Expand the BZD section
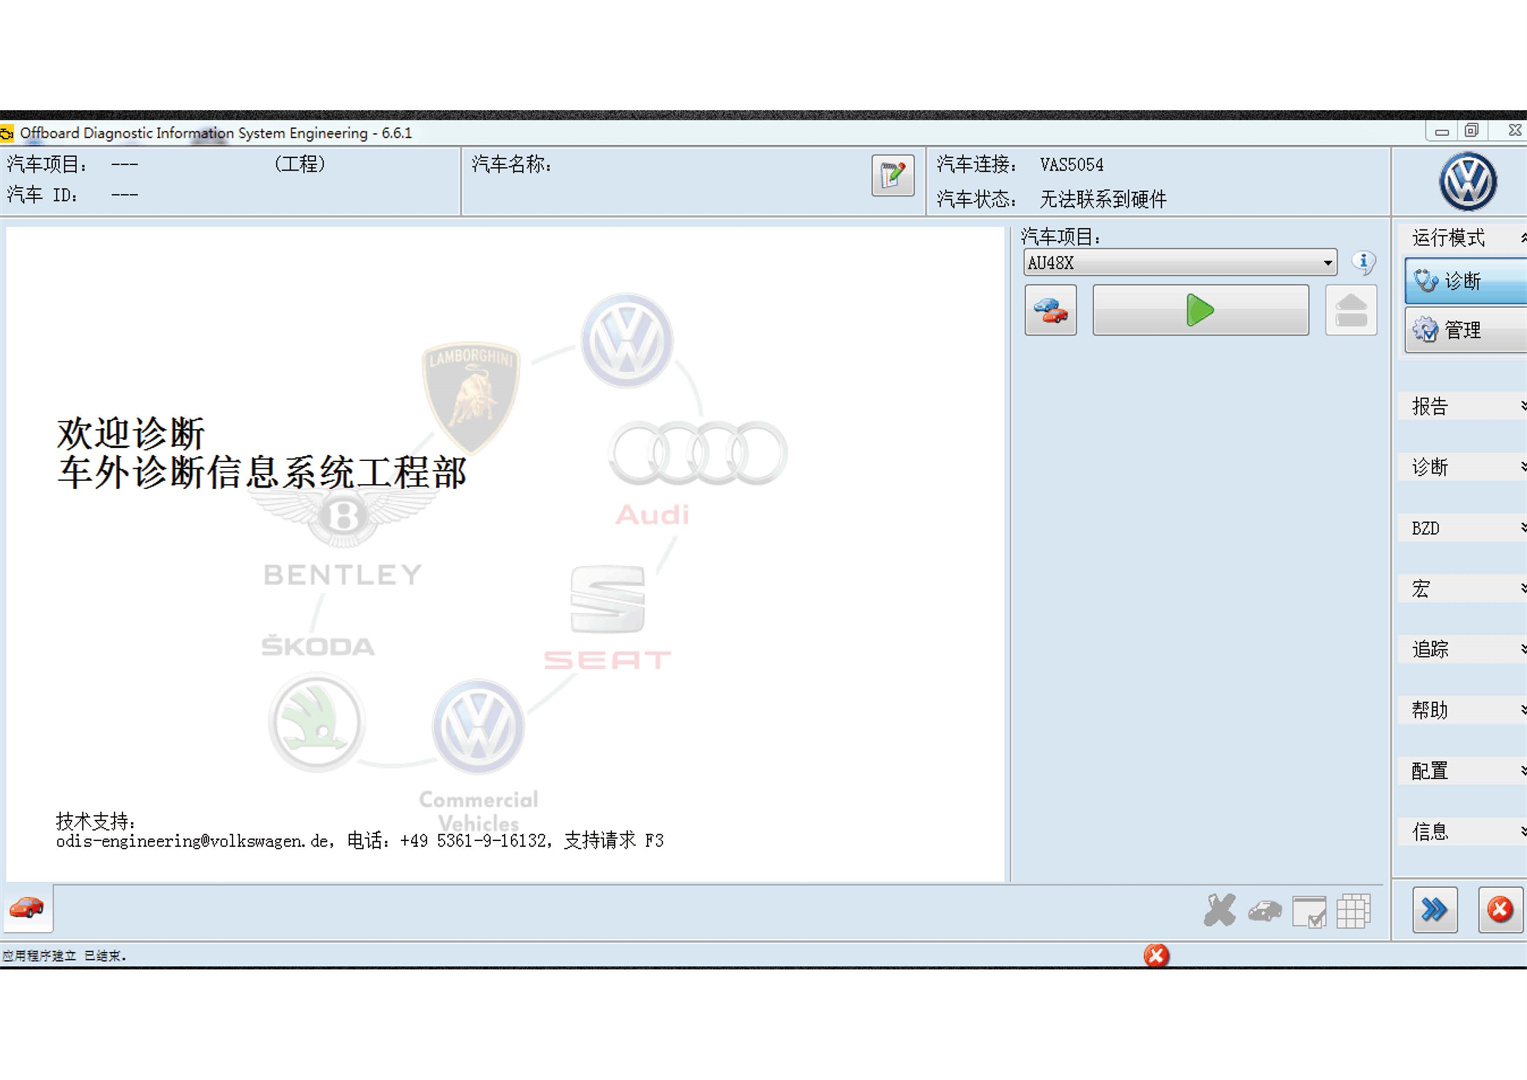Image resolution: width=1527 pixels, height=1080 pixels. click(x=1463, y=528)
